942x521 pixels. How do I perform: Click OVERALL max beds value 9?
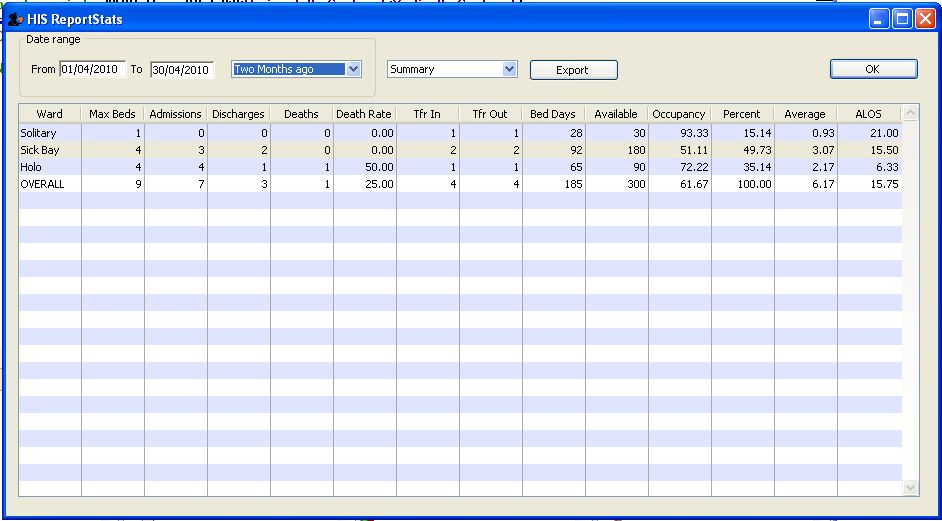click(x=139, y=184)
